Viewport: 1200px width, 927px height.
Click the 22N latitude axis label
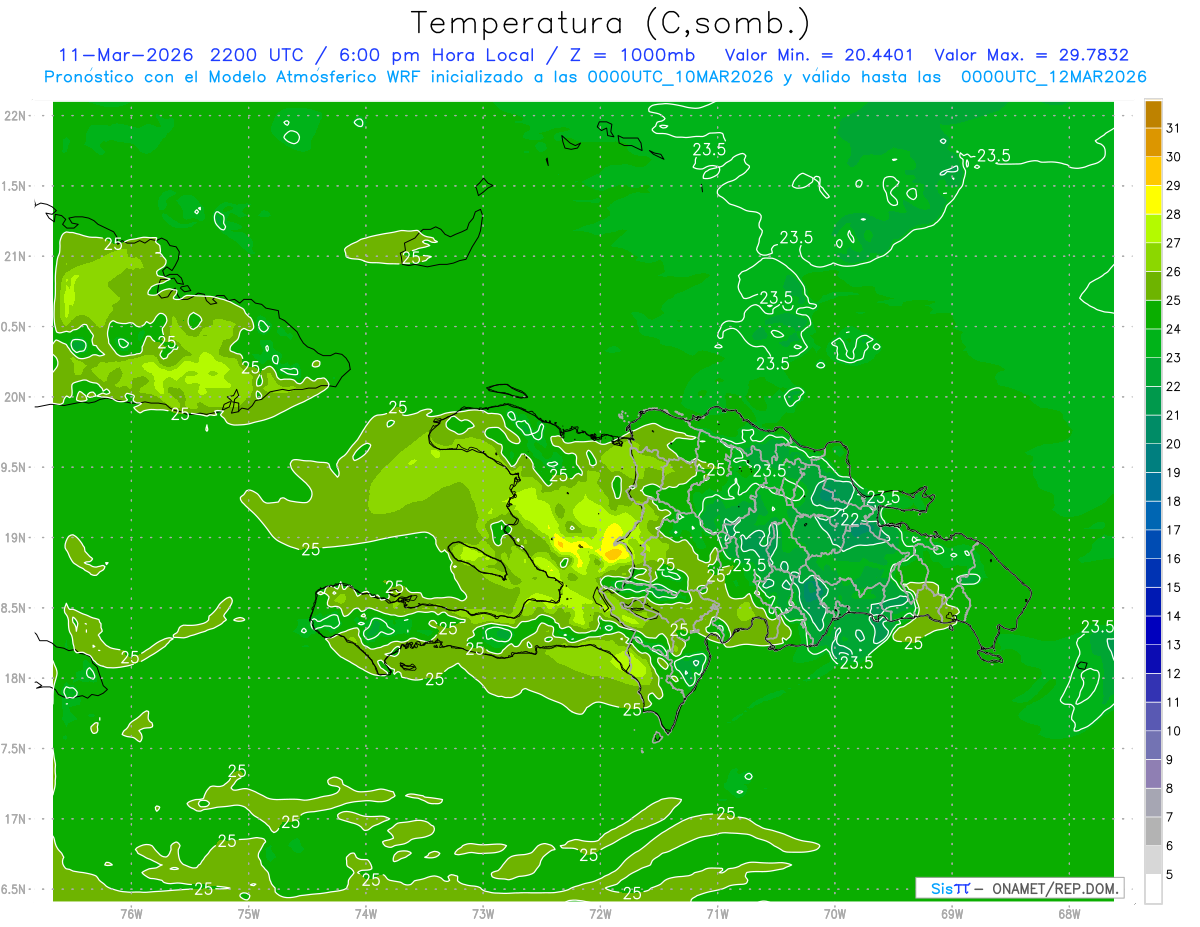pos(16,116)
